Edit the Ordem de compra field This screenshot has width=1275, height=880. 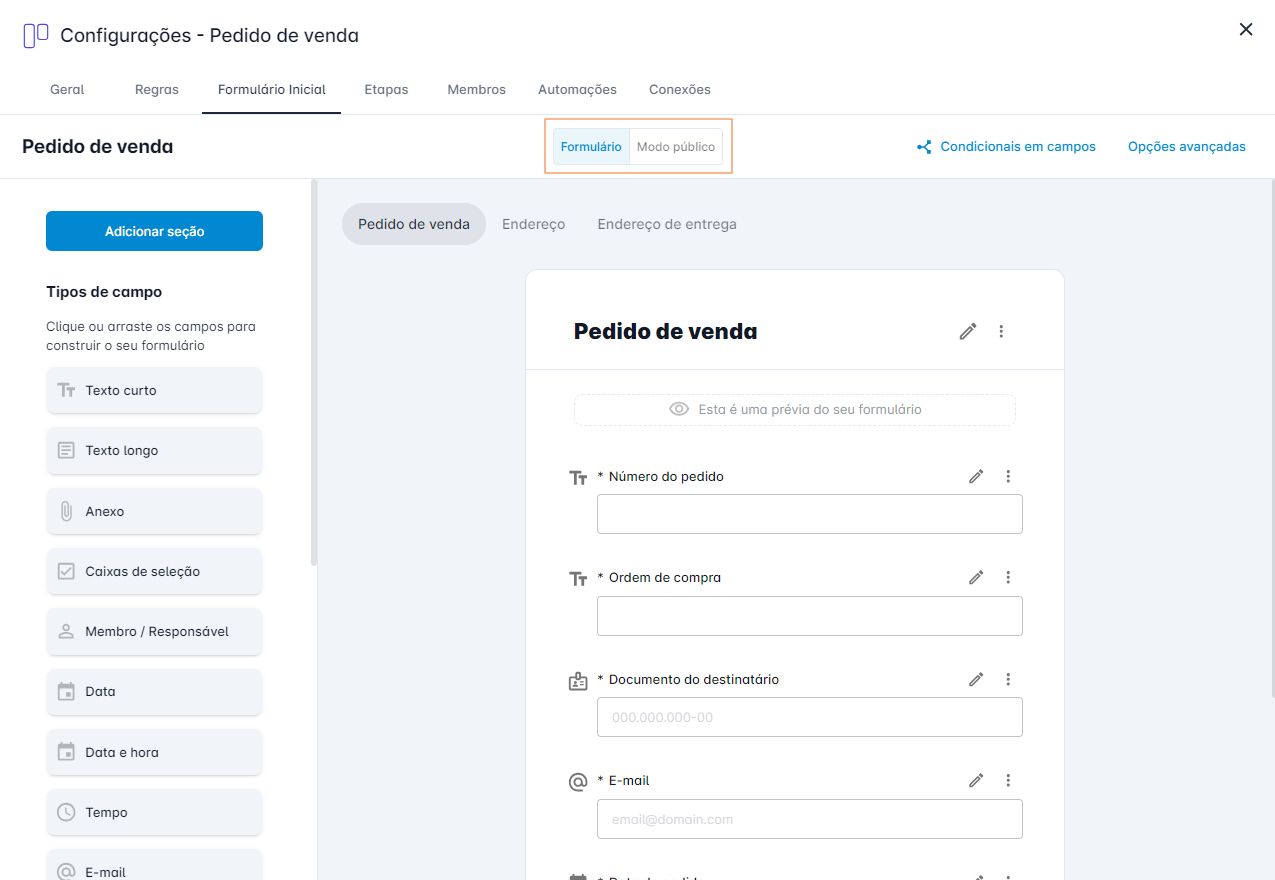976,577
